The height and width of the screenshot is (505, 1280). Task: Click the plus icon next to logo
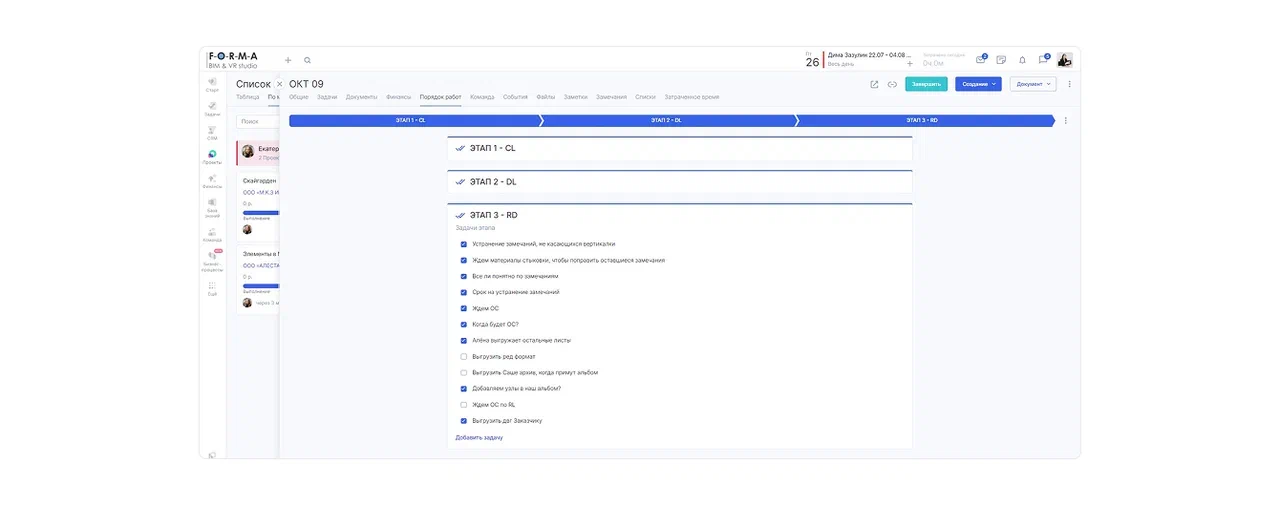click(x=288, y=60)
